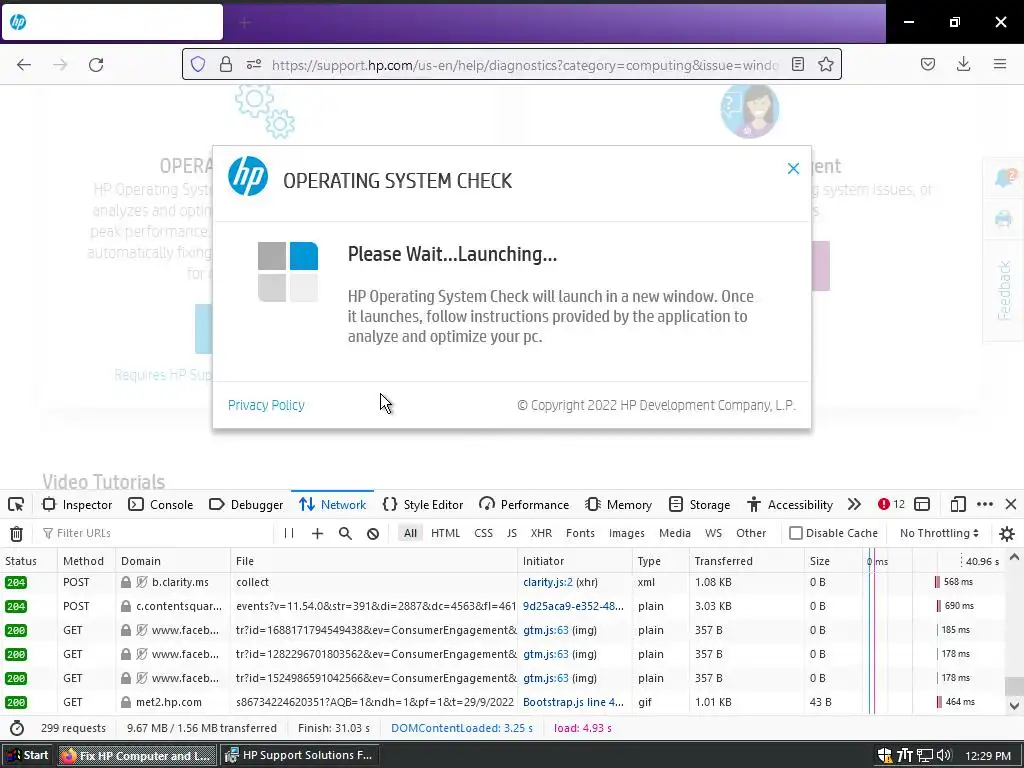Close the developer tools panel
Screen dimensions: 1024x768
tap(1011, 504)
